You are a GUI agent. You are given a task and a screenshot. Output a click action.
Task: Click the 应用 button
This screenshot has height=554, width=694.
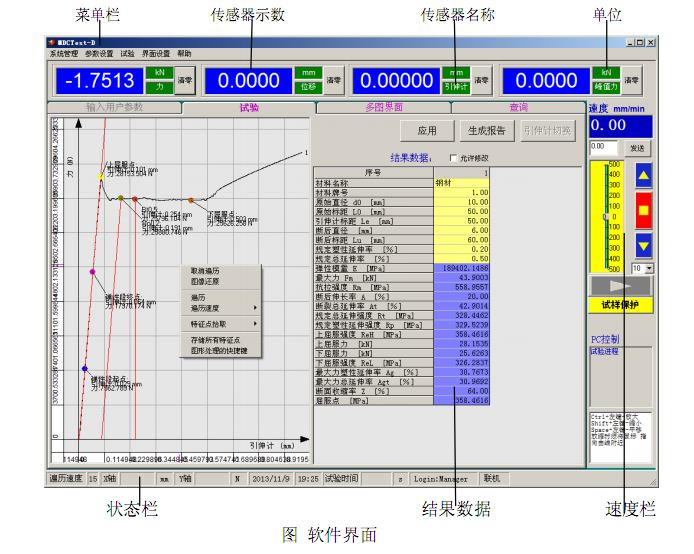(x=427, y=130)
